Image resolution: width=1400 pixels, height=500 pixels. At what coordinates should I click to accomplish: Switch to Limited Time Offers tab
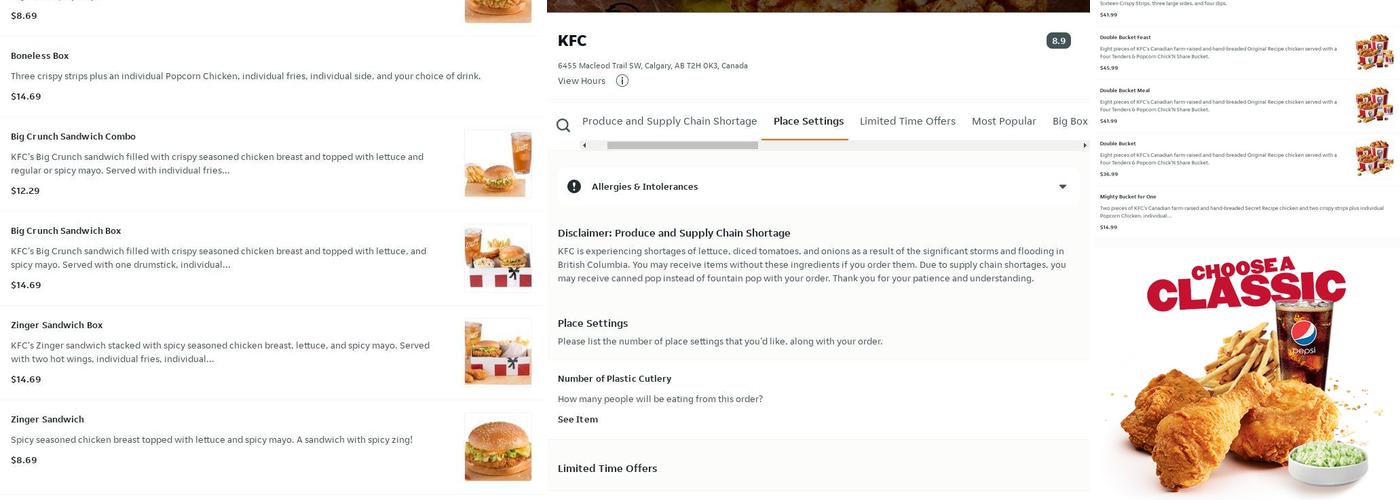(907, 121)
